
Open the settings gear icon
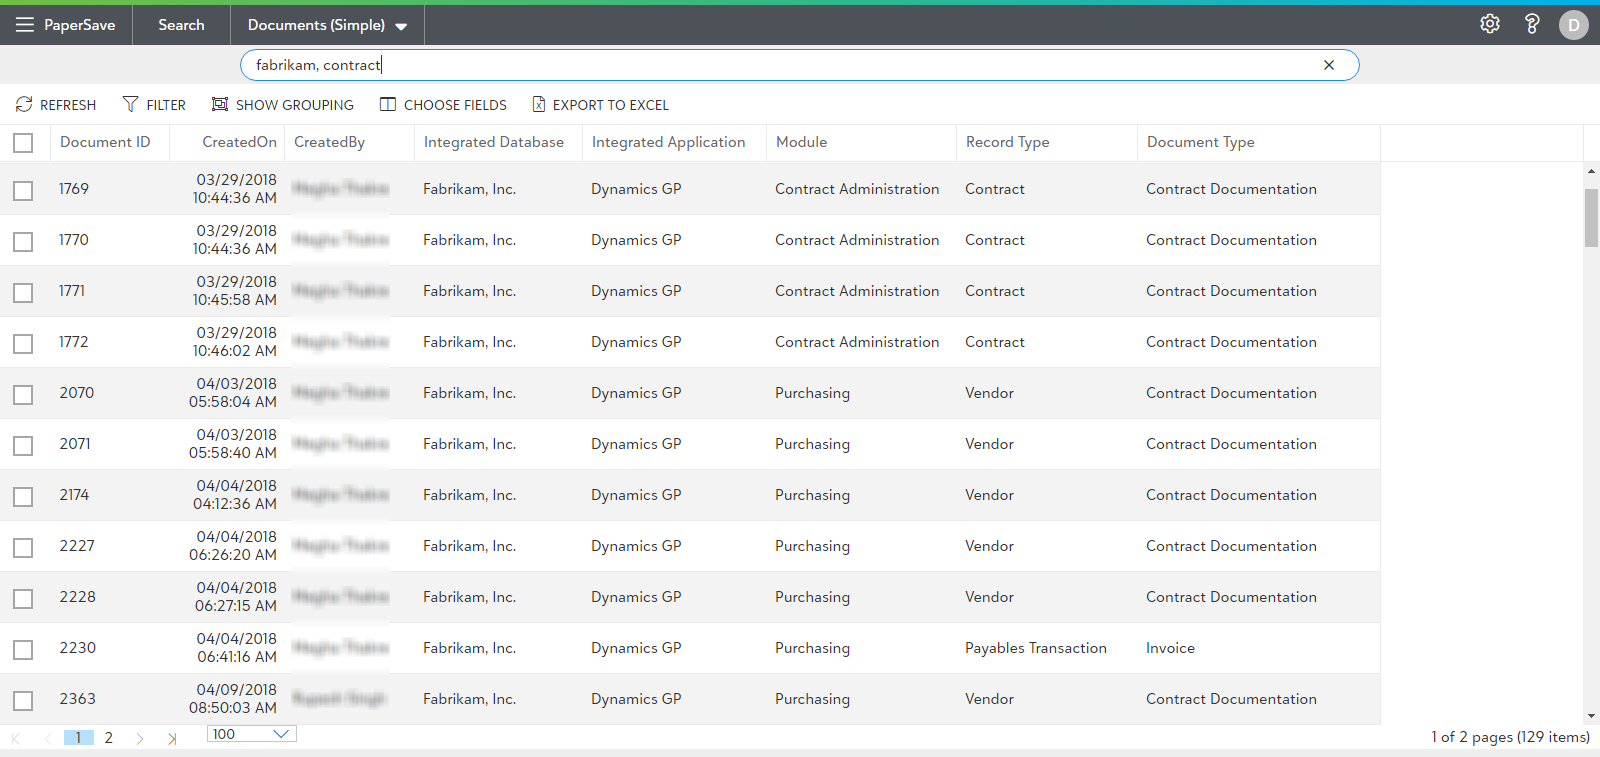coord(1490,24)
